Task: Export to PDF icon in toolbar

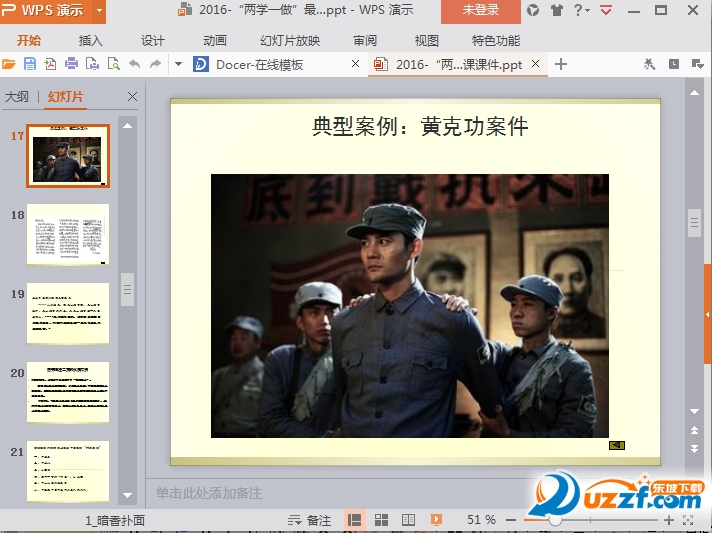Action: (x=50, y=64)
